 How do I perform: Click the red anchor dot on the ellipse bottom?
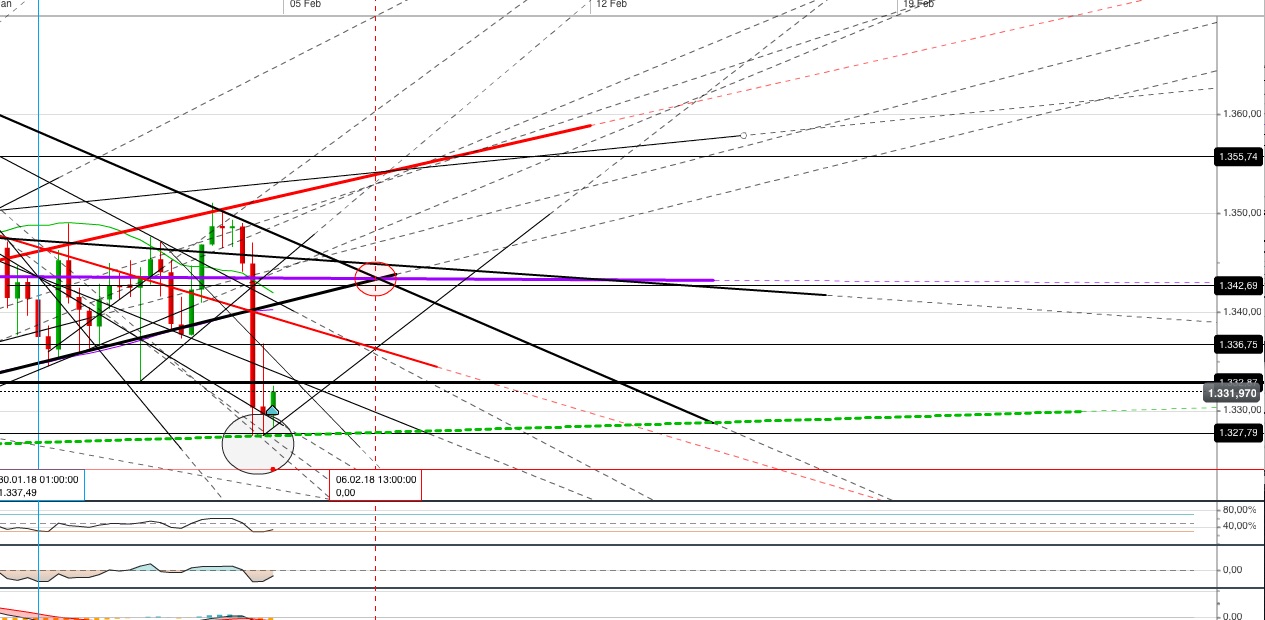tap(273, 469)
